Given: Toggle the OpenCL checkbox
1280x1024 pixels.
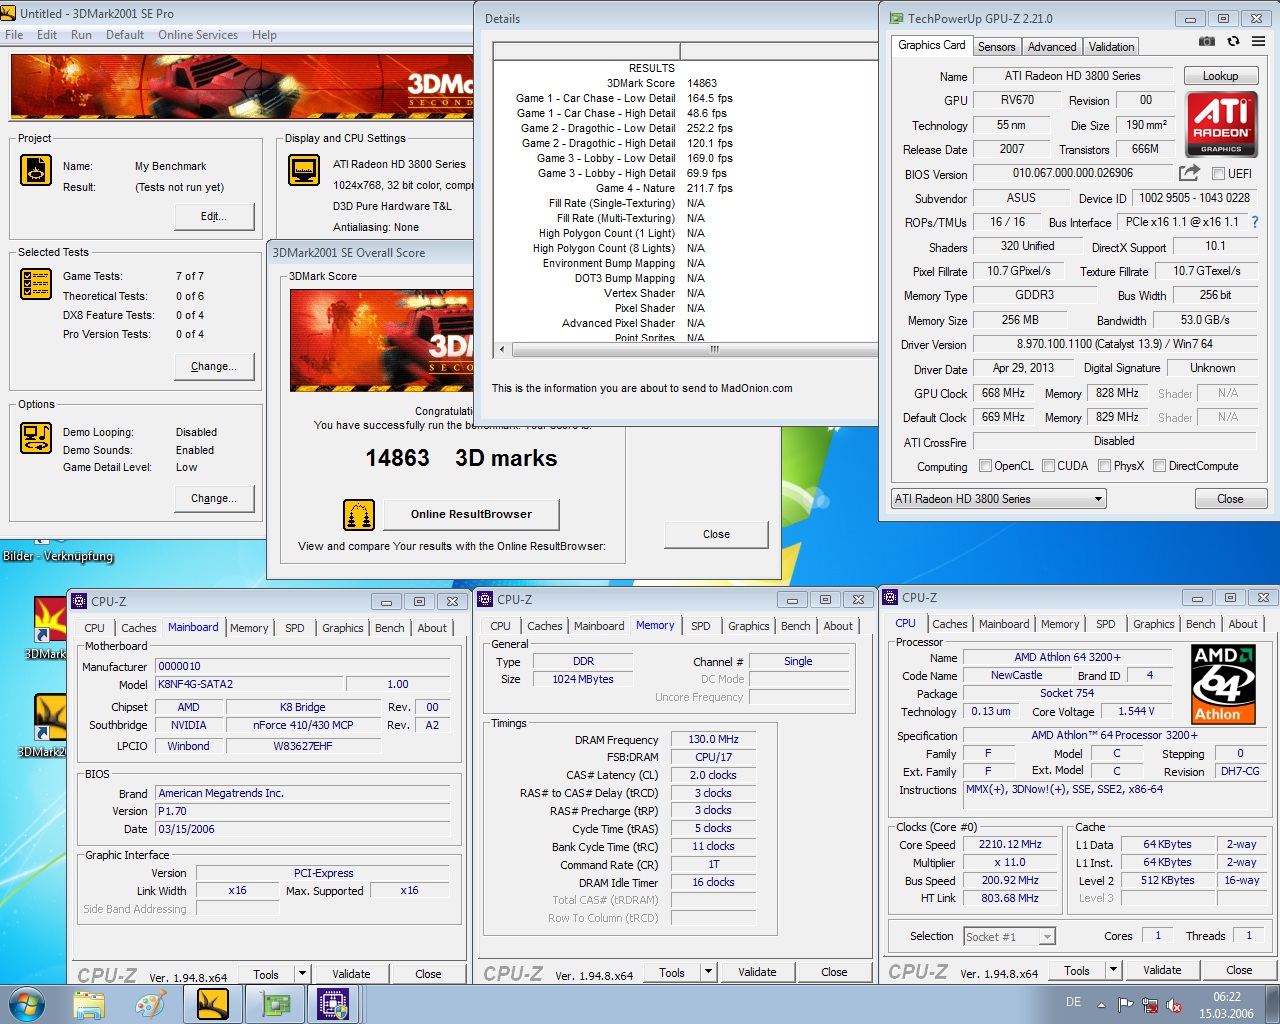Looking at the screenshot, I should tap(985, 466).
